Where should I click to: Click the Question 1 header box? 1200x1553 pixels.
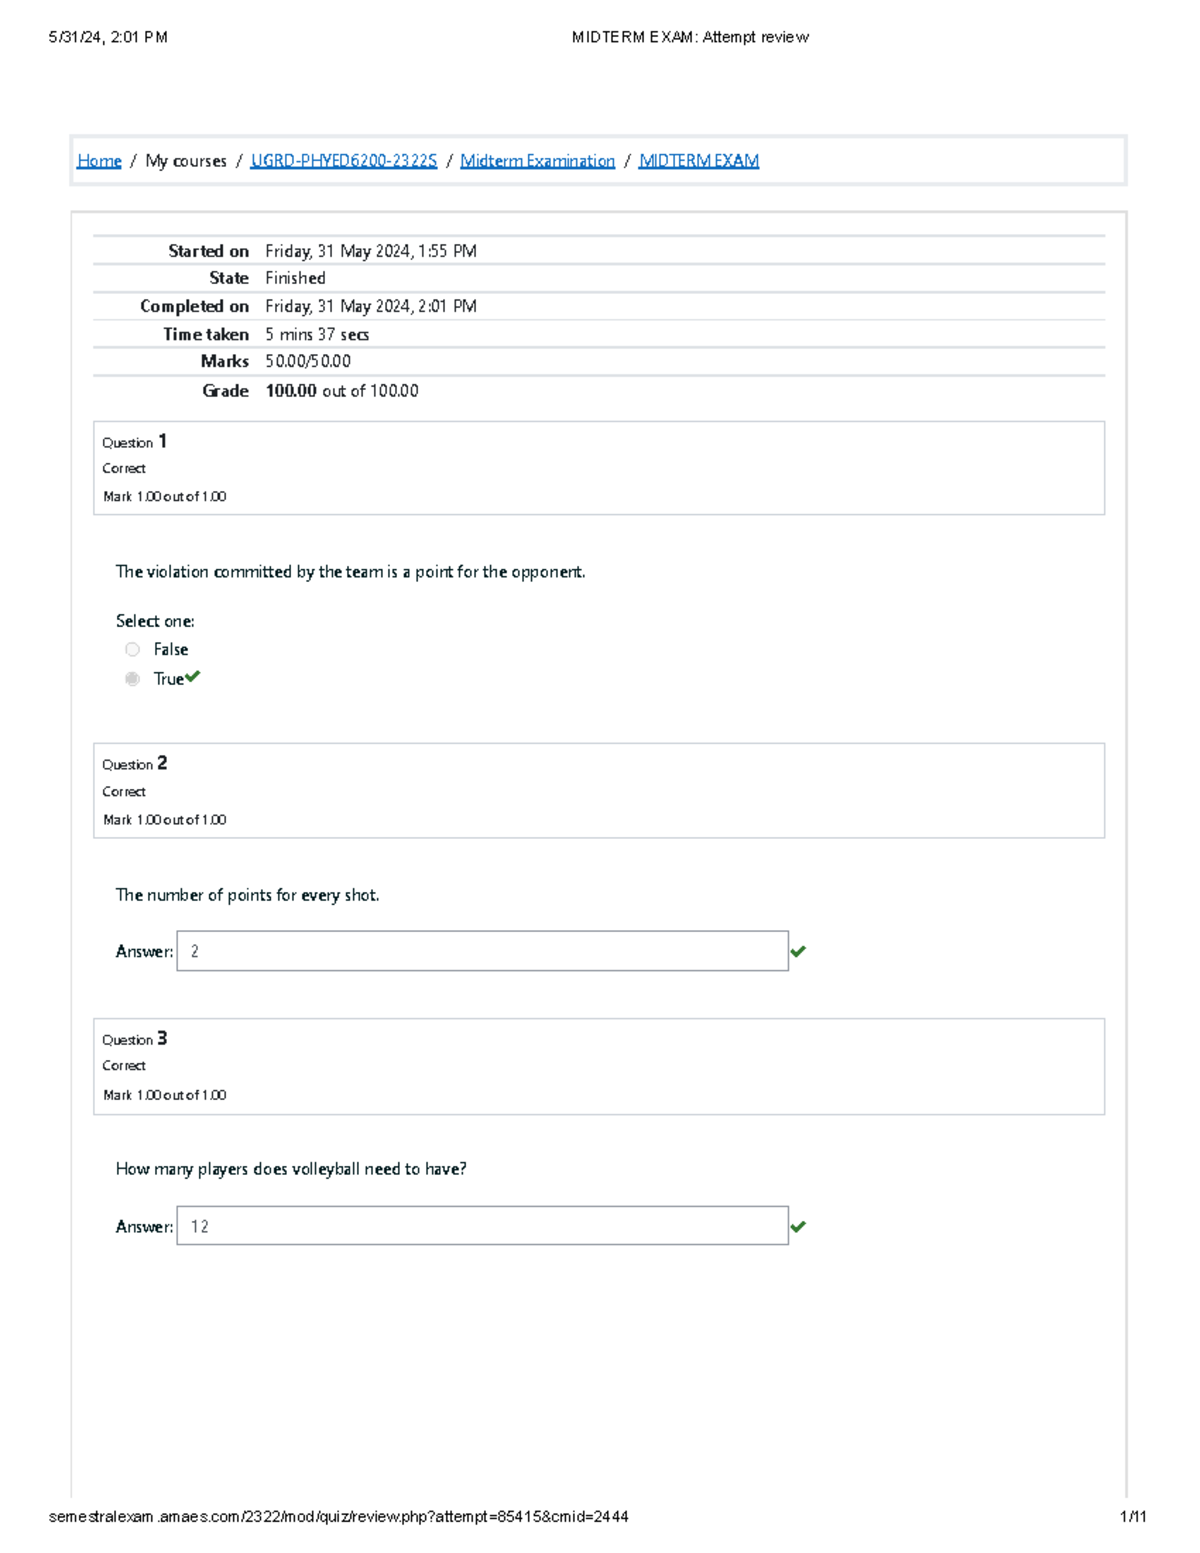(598, 467)
